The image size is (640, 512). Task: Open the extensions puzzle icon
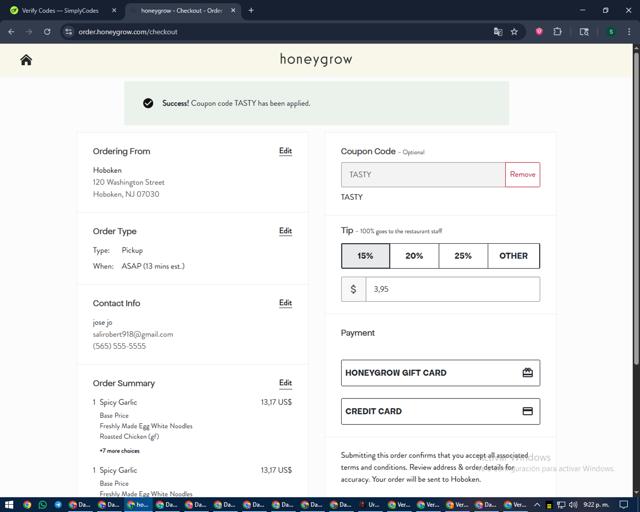[558, 32]
